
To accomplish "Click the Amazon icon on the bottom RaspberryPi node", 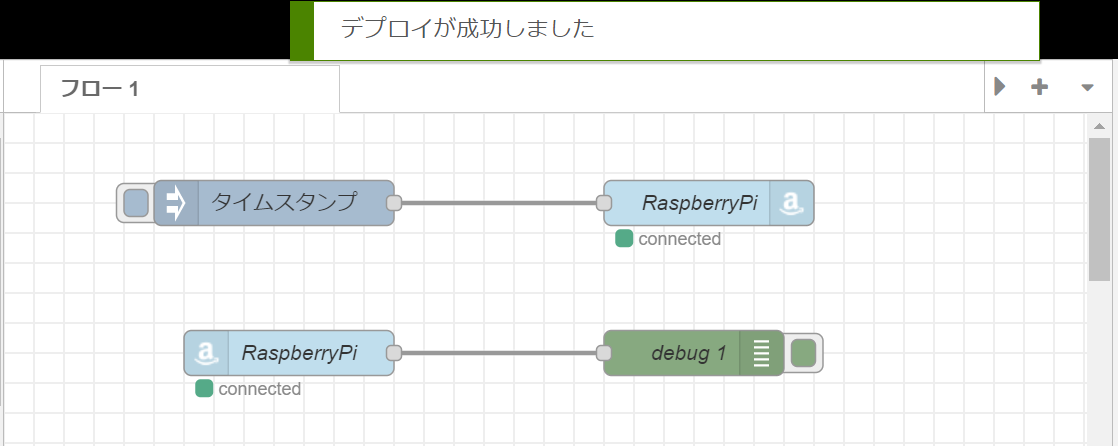I will click(206, 353).
